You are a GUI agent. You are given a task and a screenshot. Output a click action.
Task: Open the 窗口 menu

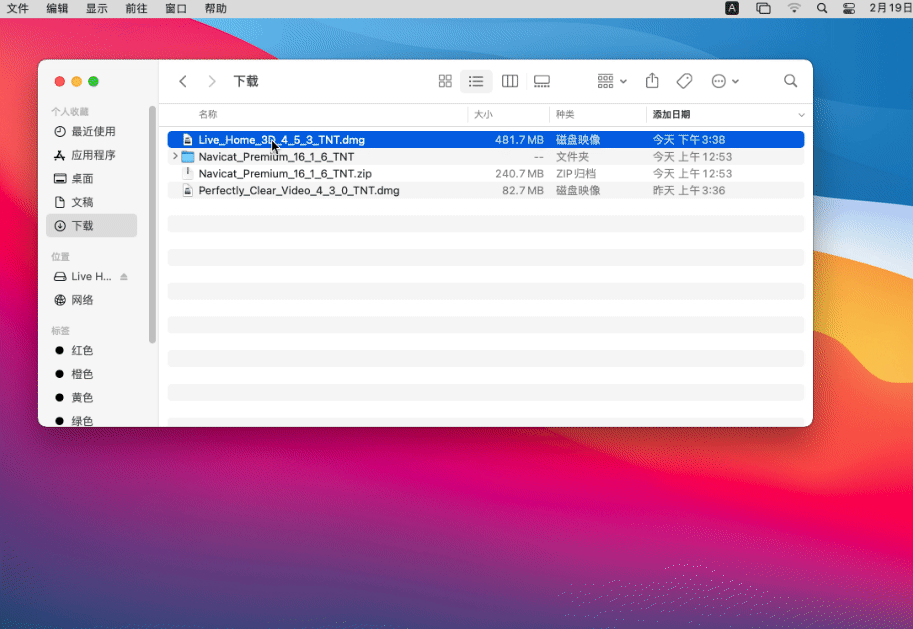(x=176, y=9)
